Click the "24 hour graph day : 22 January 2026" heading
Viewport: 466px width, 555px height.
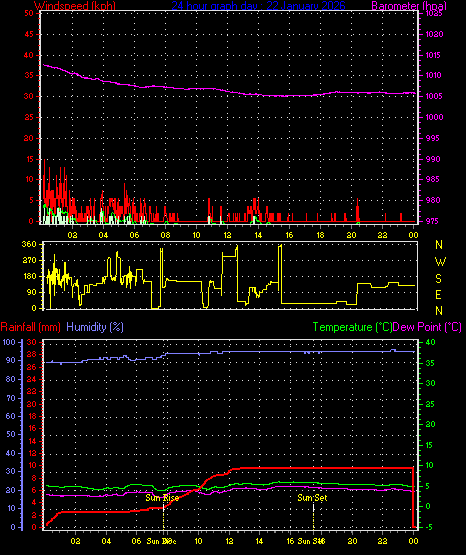pyautogui.click(x=258, y=6)
